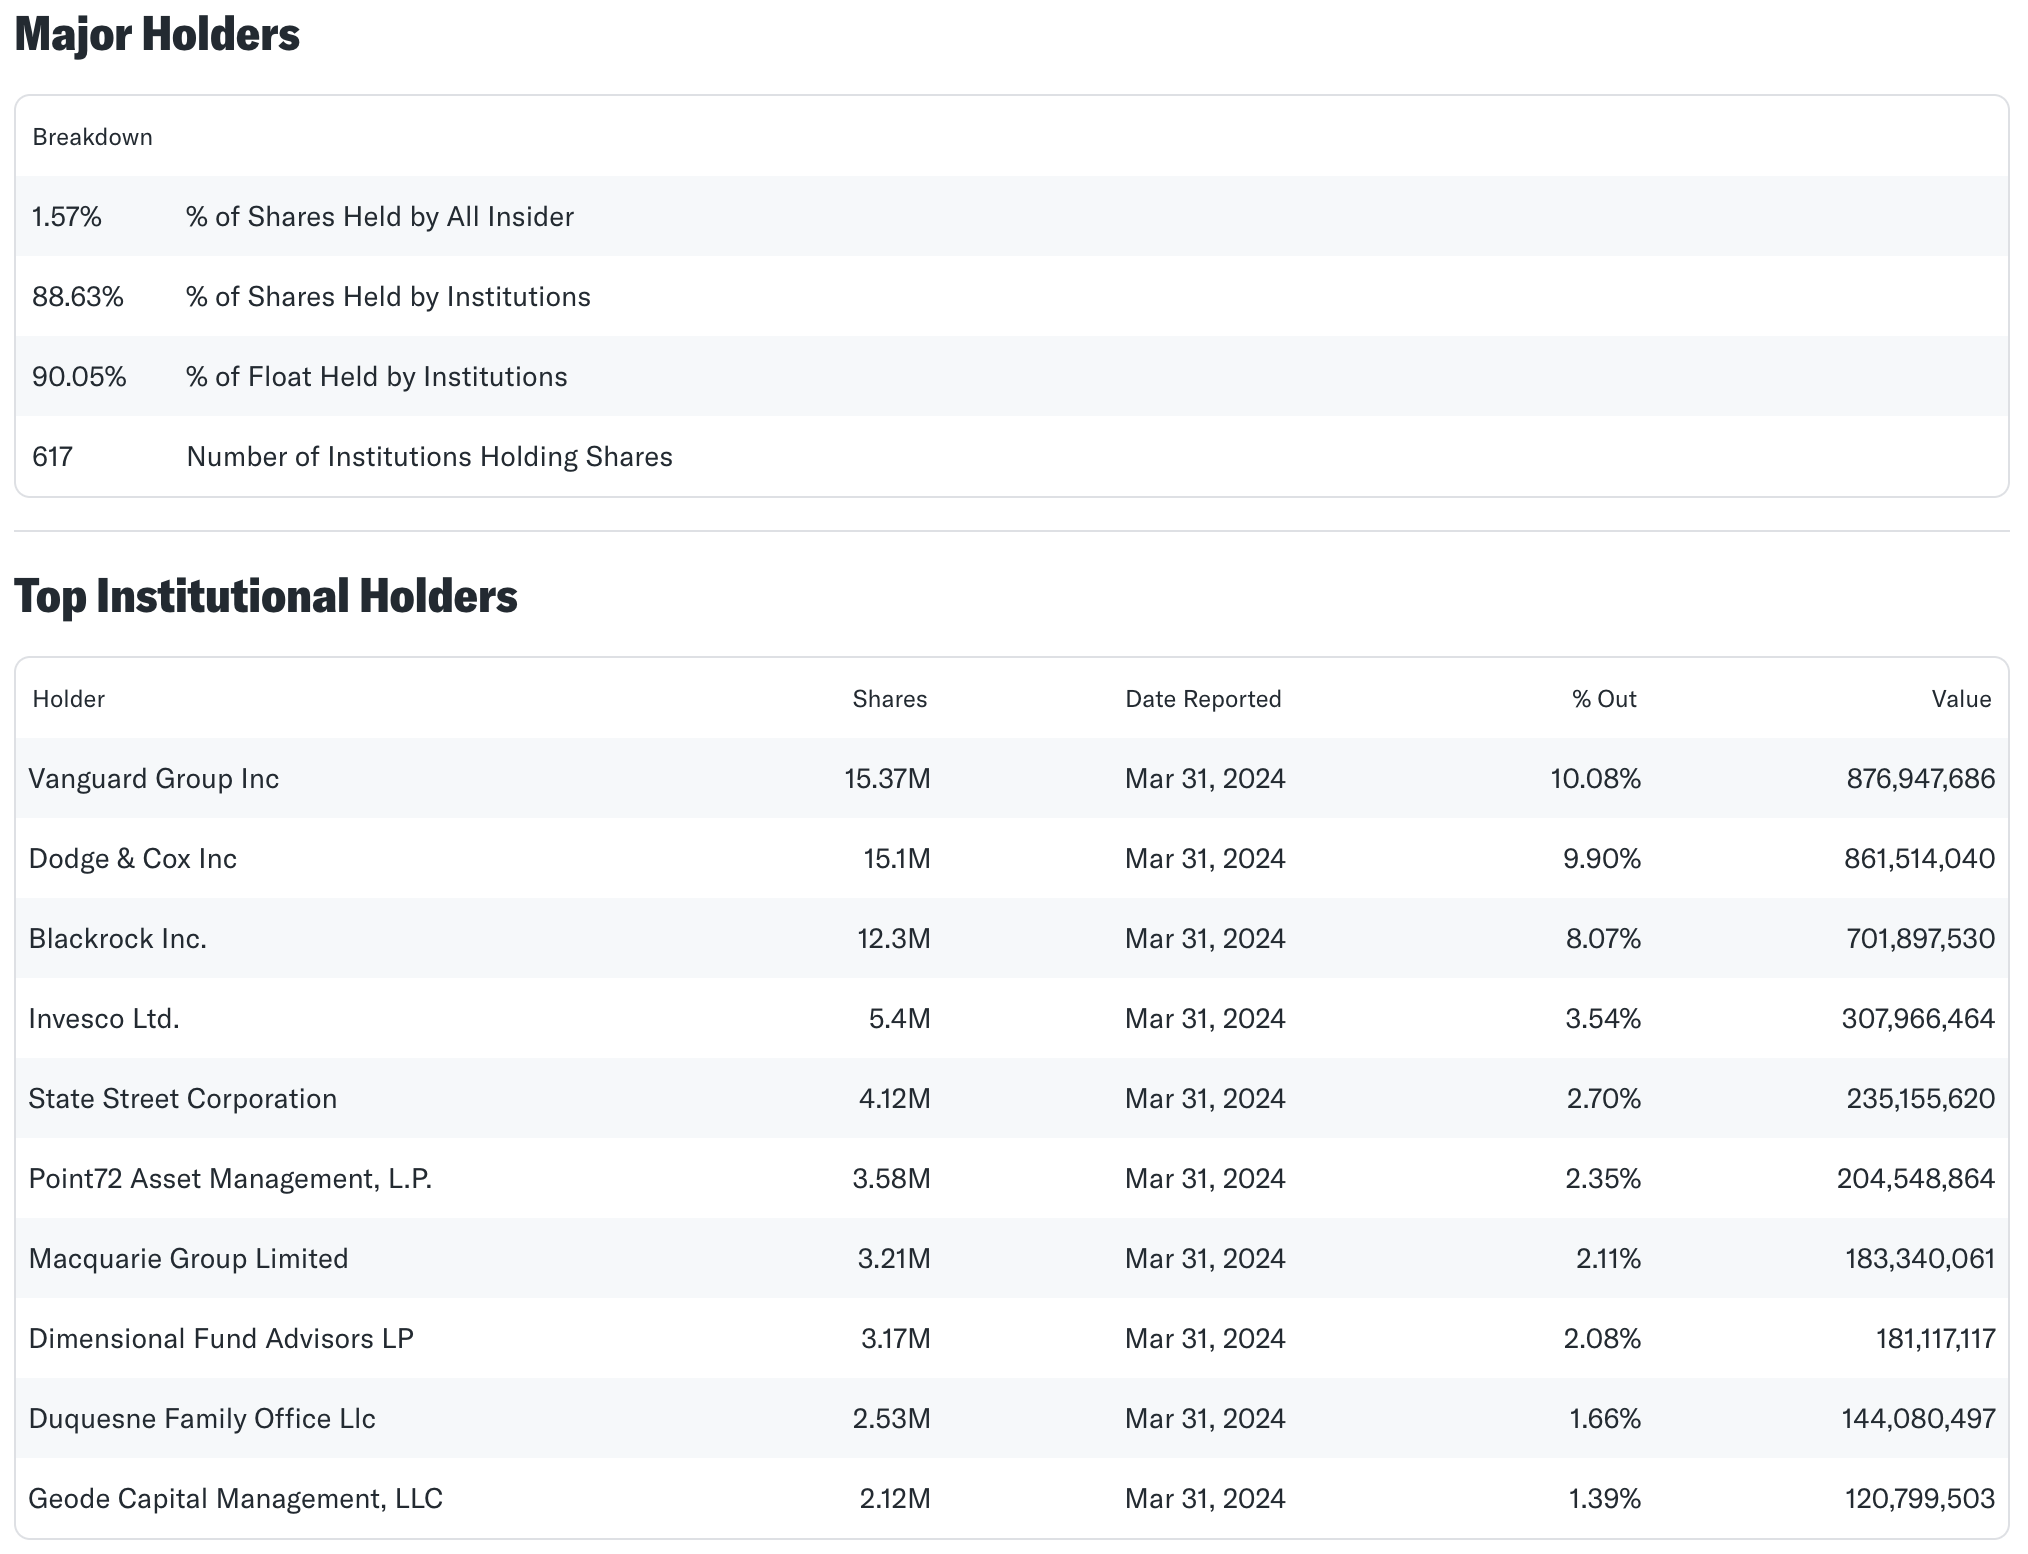Select the 617 institutions count
The image size is (2028, 1554).
[x=52, y=457]
